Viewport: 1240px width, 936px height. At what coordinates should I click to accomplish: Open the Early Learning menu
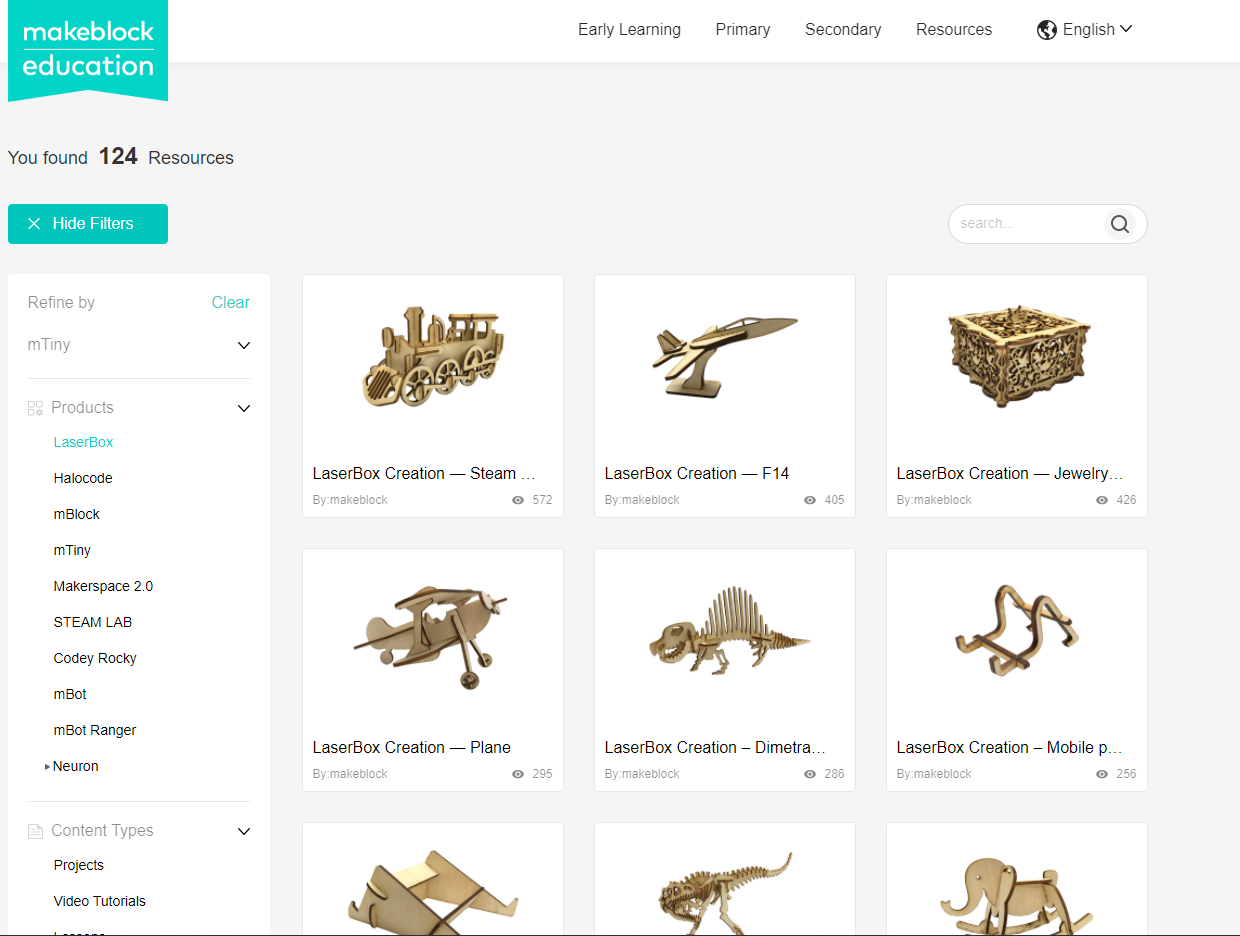click(x=629, y=30)
